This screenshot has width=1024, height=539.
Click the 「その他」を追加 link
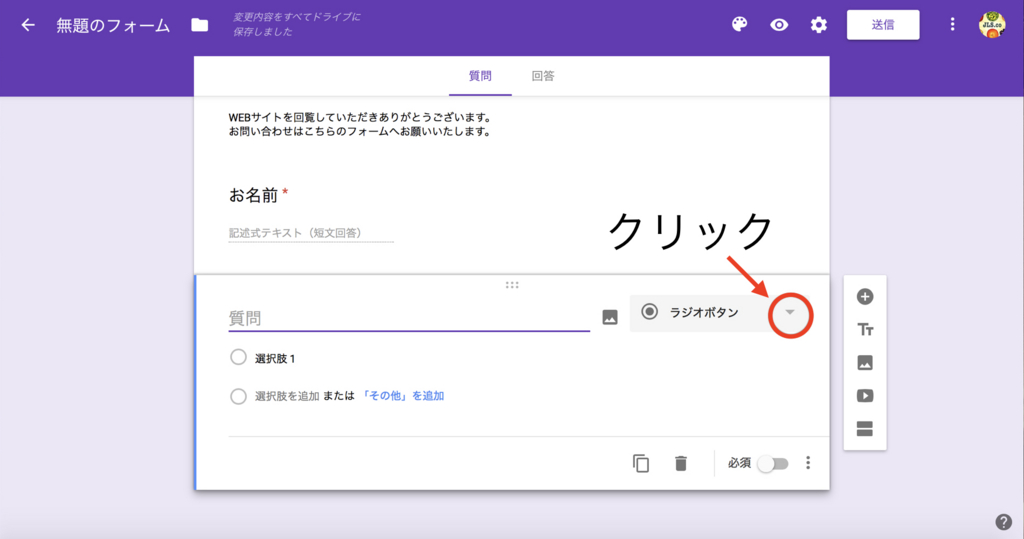coord(402,396)
